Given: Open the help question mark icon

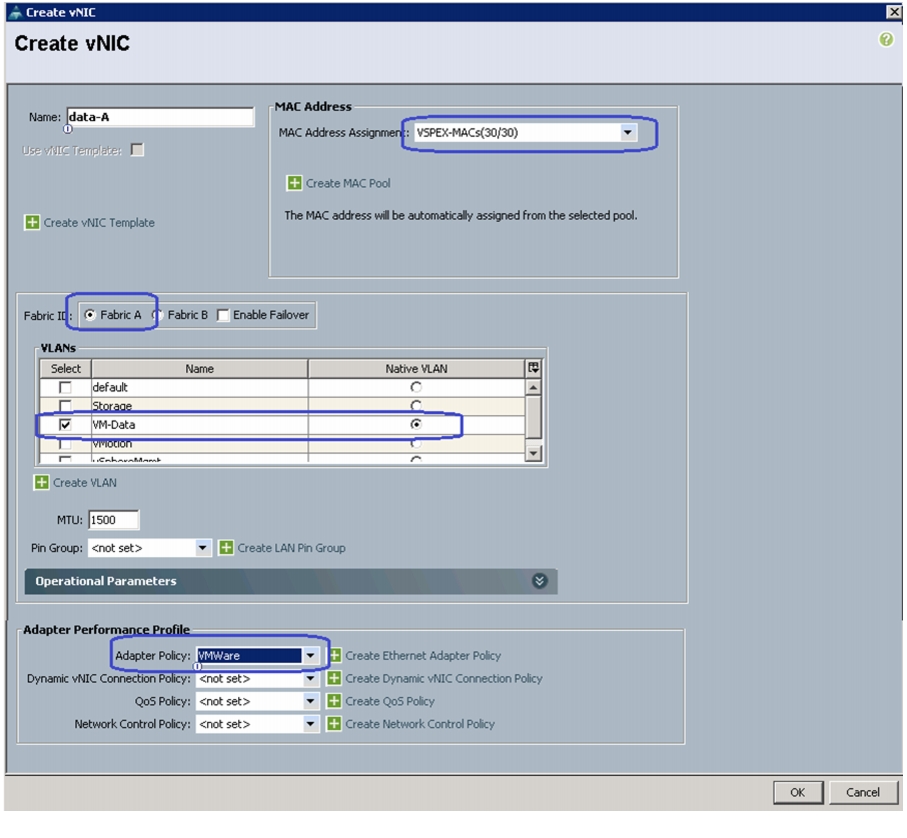Looking at the screenshot, I should click(886, 39).
